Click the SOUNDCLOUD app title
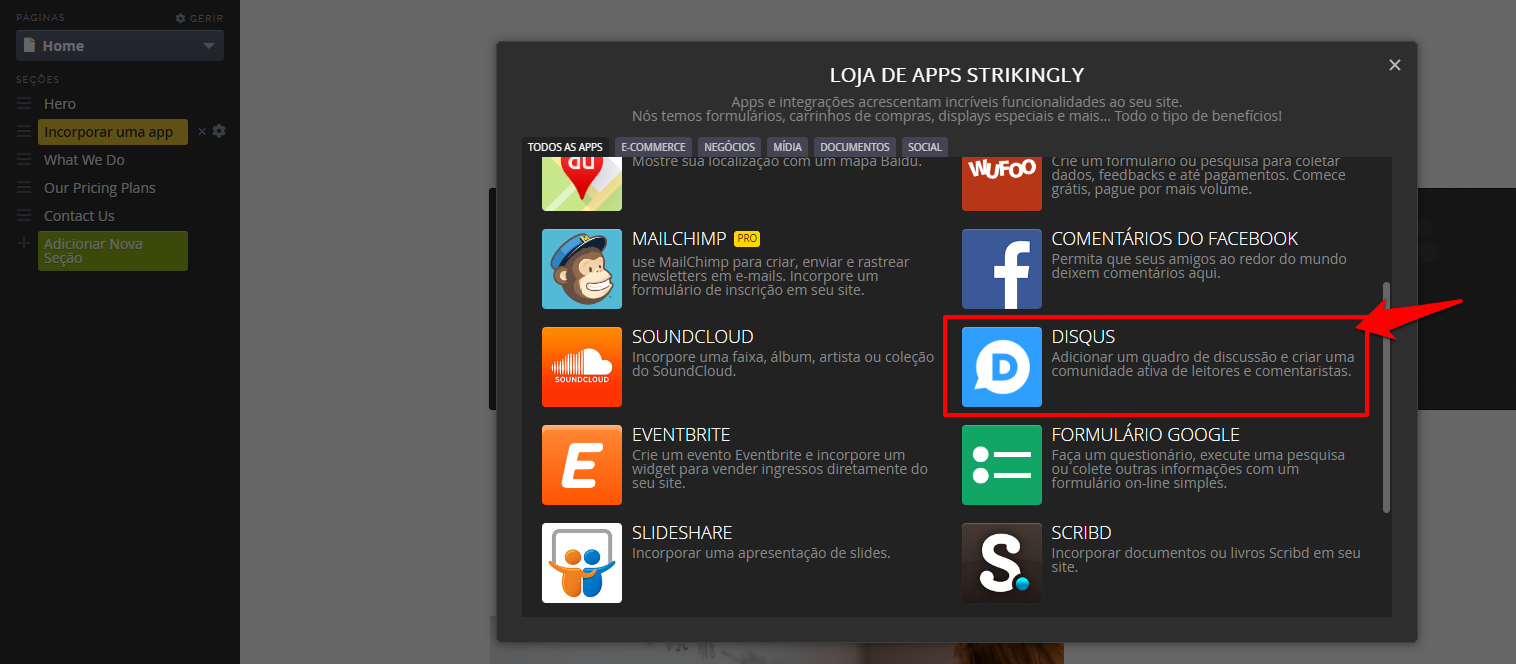Viewport: 1516px width, 664px height. coord(693,337)
